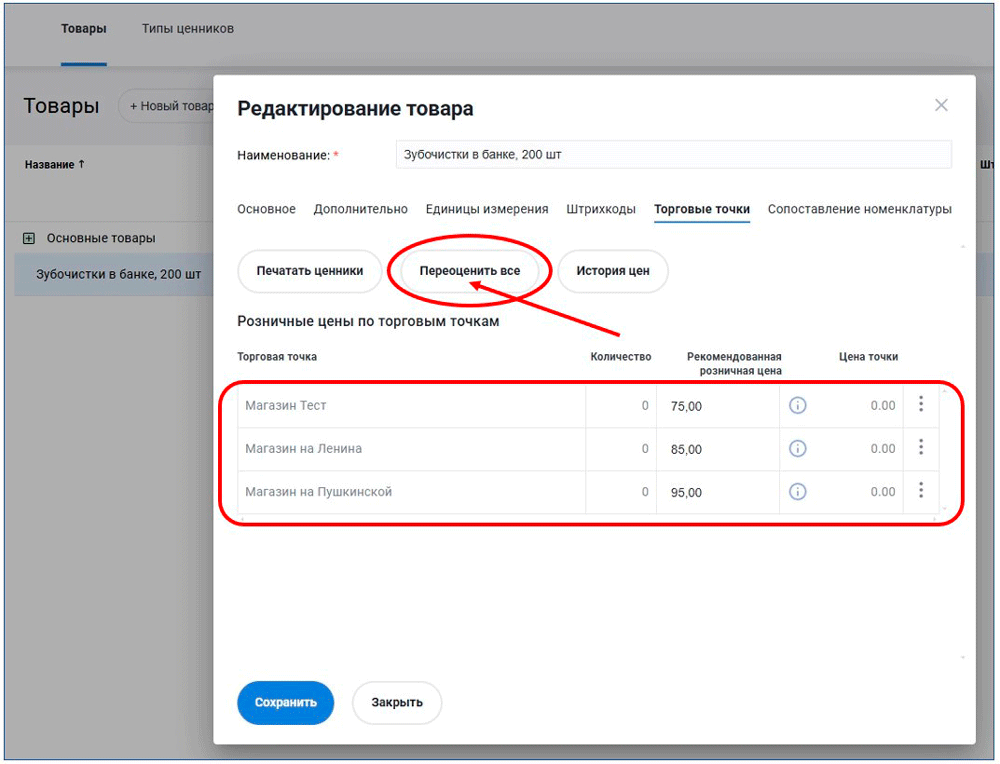Open three-dot menu for Магазин на Ленина
The image size is (1000, 764).
[x=920, y=447]
